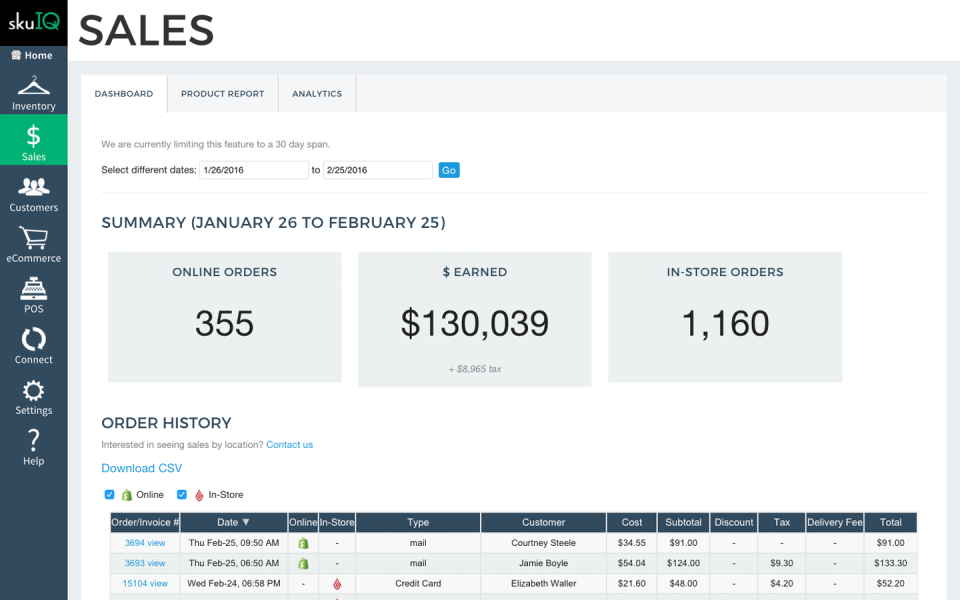Open the eCommerce shopping cart icon

[33, 238]
